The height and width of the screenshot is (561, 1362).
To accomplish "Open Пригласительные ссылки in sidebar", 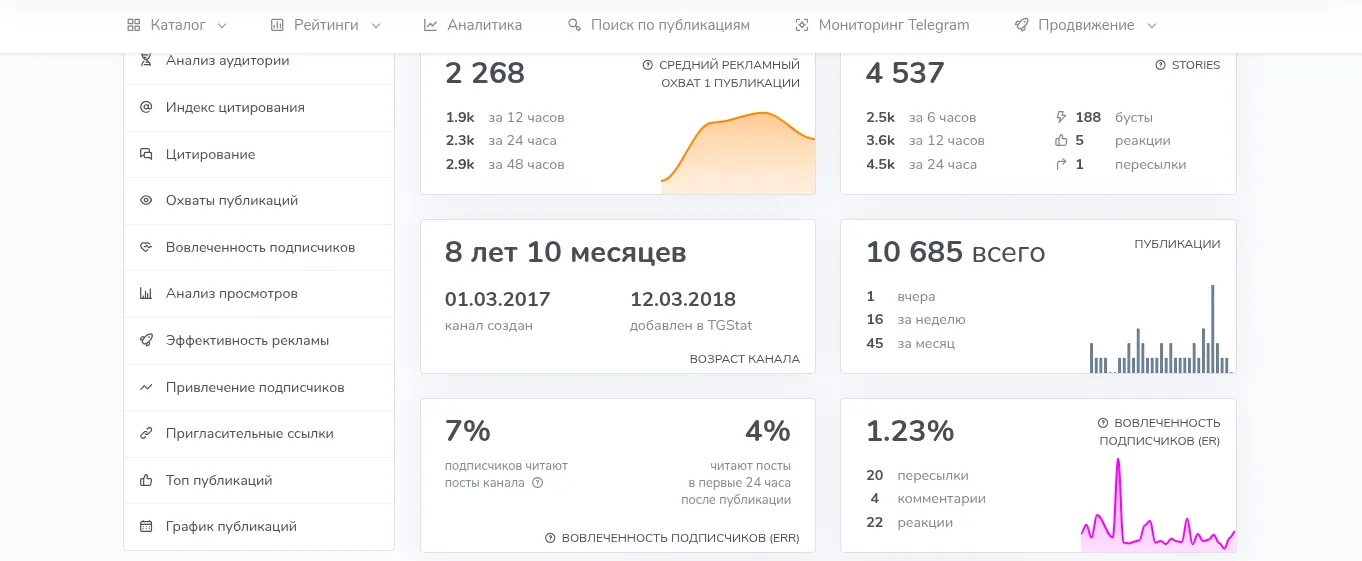I will pos(258,434).
